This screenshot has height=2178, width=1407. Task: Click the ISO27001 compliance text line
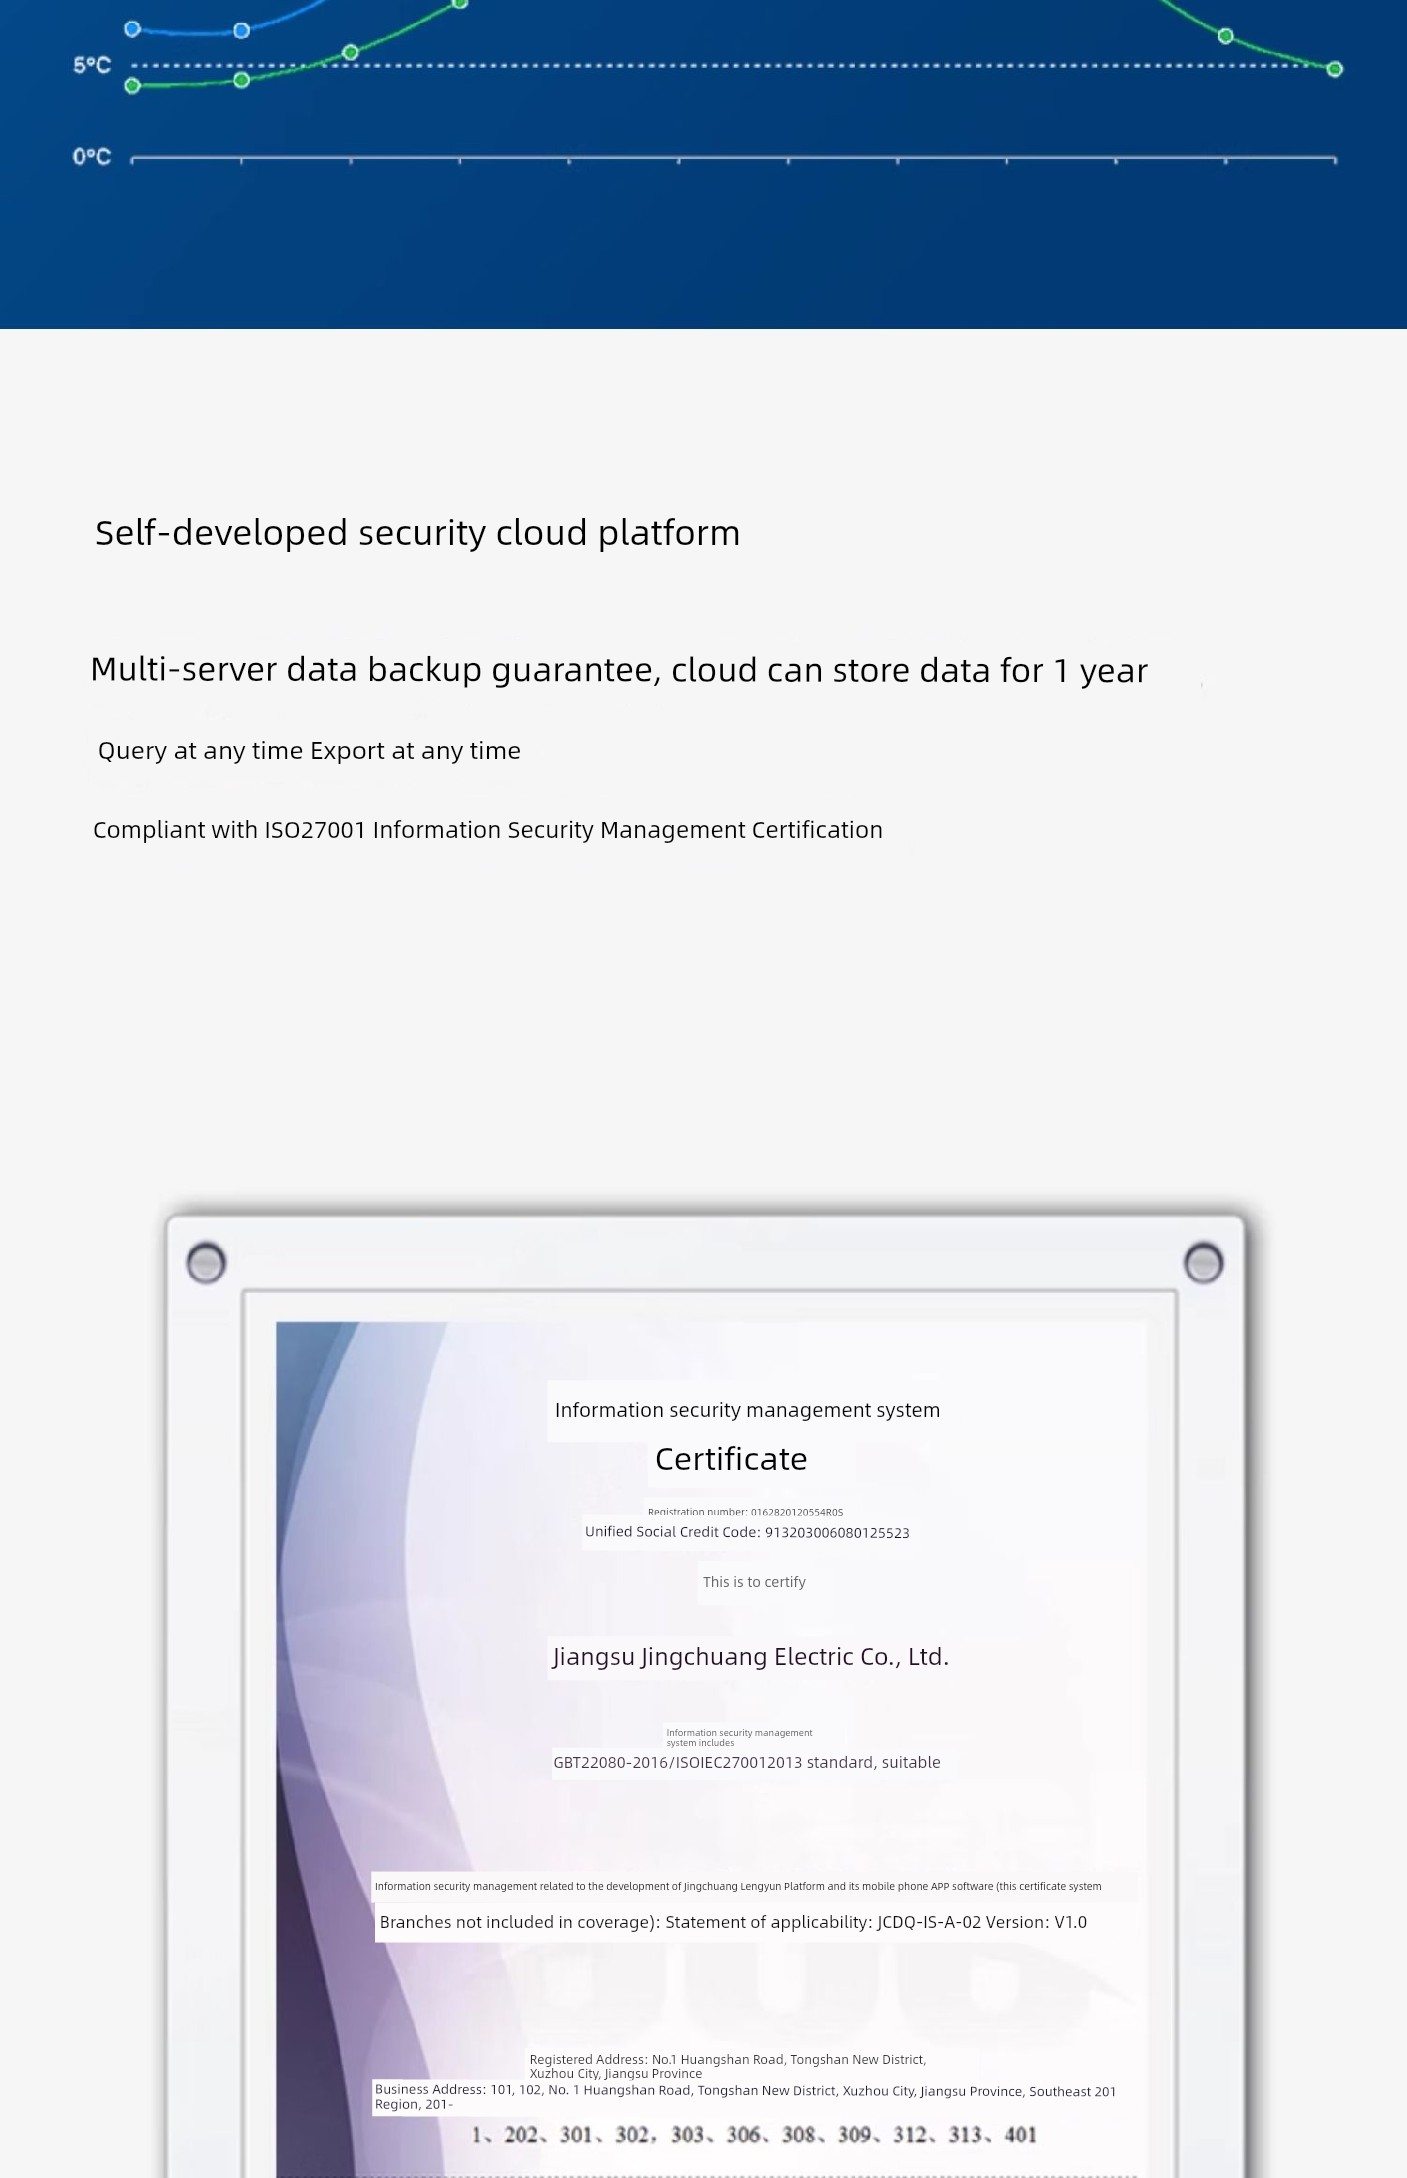click(488, 830)
